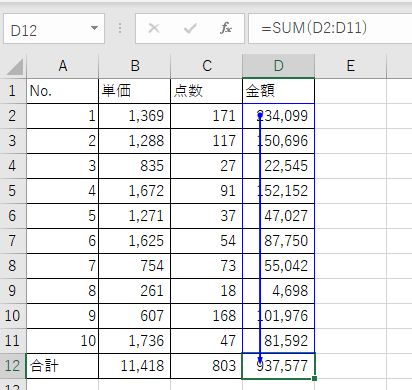This screenshot has width=412, height=390.
Task: Select row 8 header
Action: 13,266
